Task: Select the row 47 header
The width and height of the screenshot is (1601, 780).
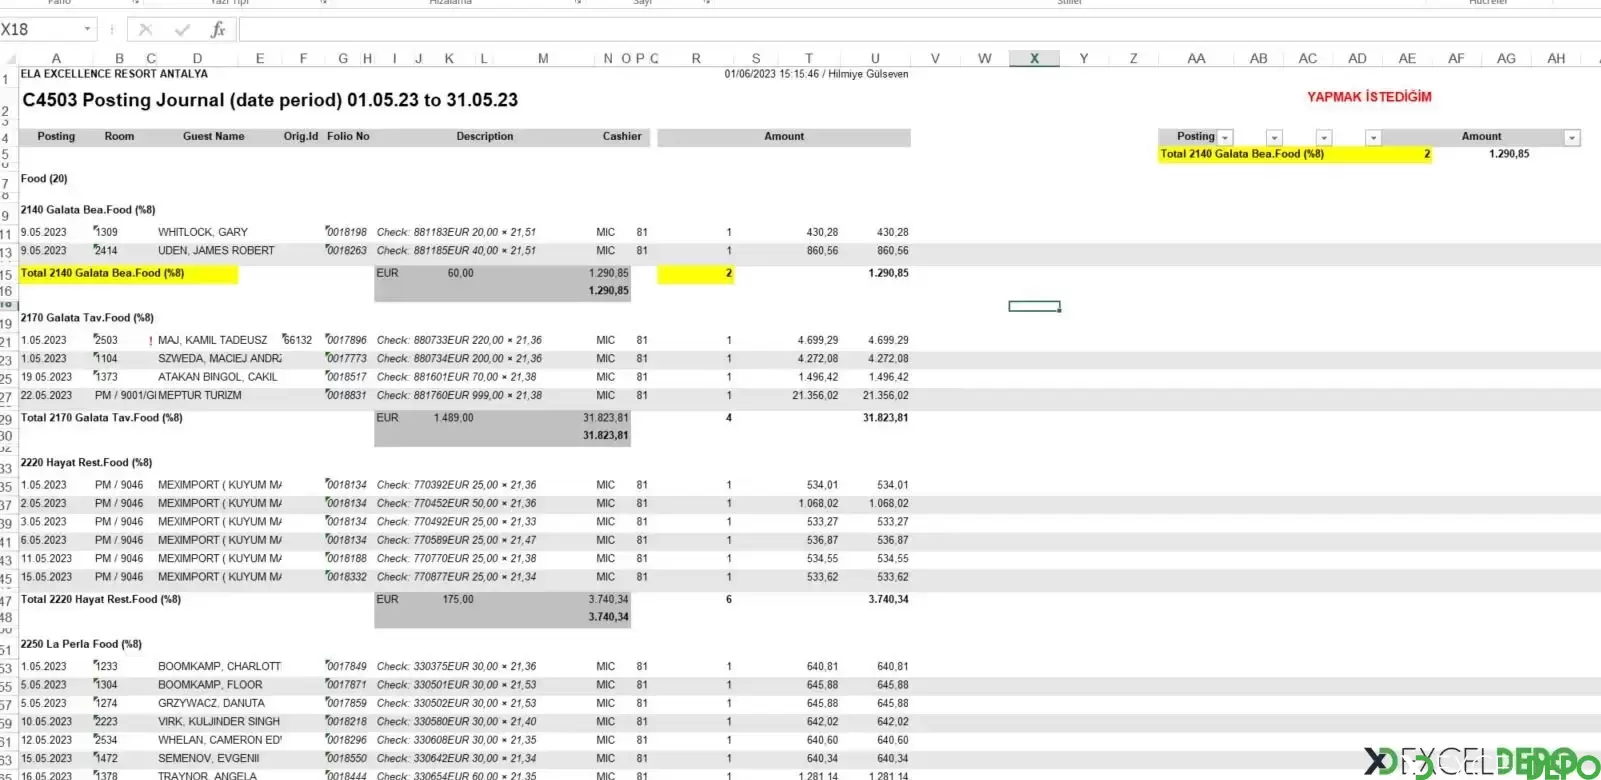Action: click(7, 601)
